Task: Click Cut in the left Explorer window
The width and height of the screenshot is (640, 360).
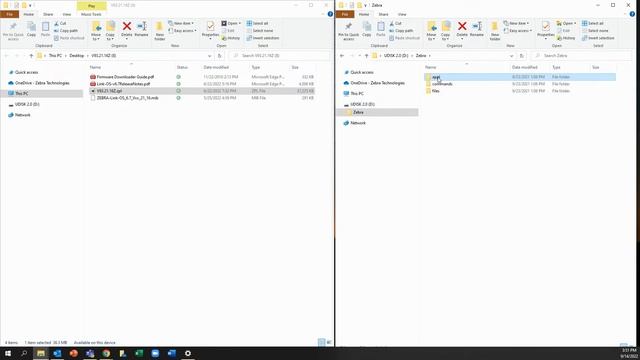Action: (x=60, y=24)
